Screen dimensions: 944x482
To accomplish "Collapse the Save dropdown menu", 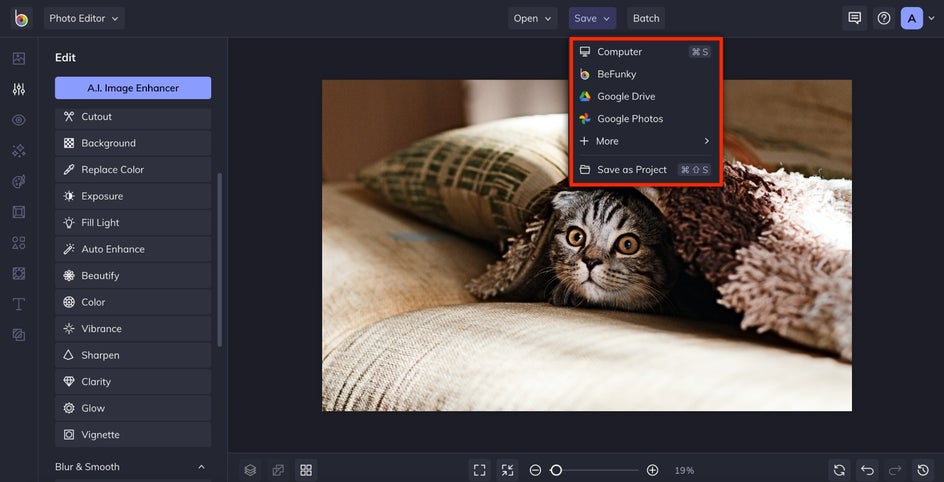I will click(592, 18).
